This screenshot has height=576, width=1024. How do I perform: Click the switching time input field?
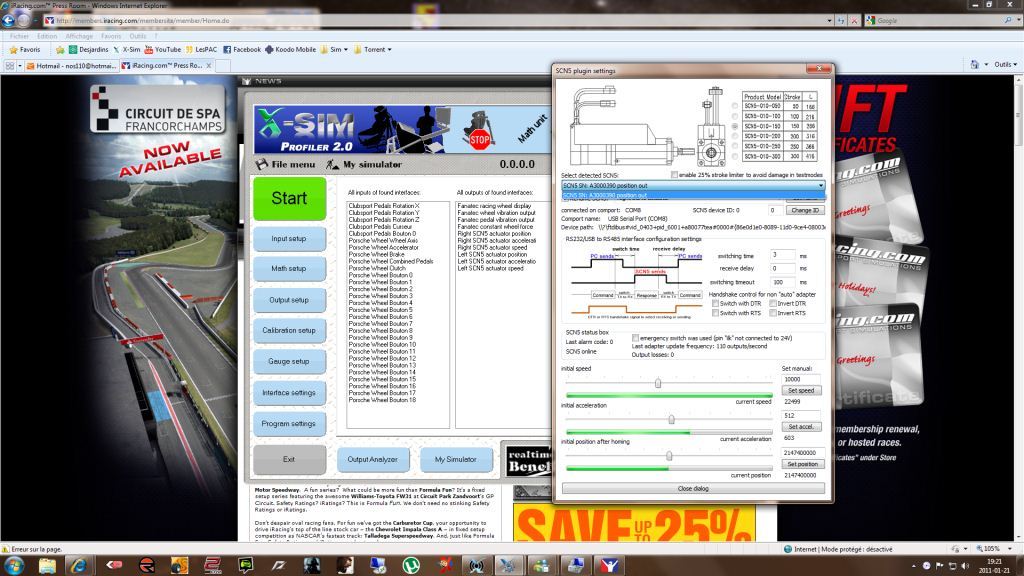coord(782,255)
